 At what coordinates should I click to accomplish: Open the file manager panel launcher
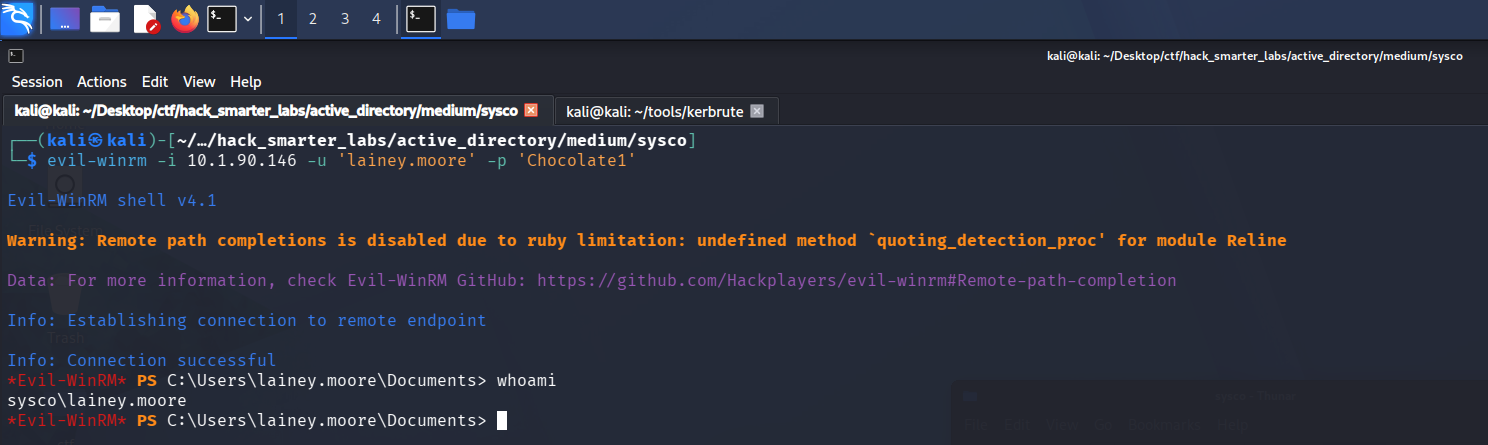click(x=105, y=18)
